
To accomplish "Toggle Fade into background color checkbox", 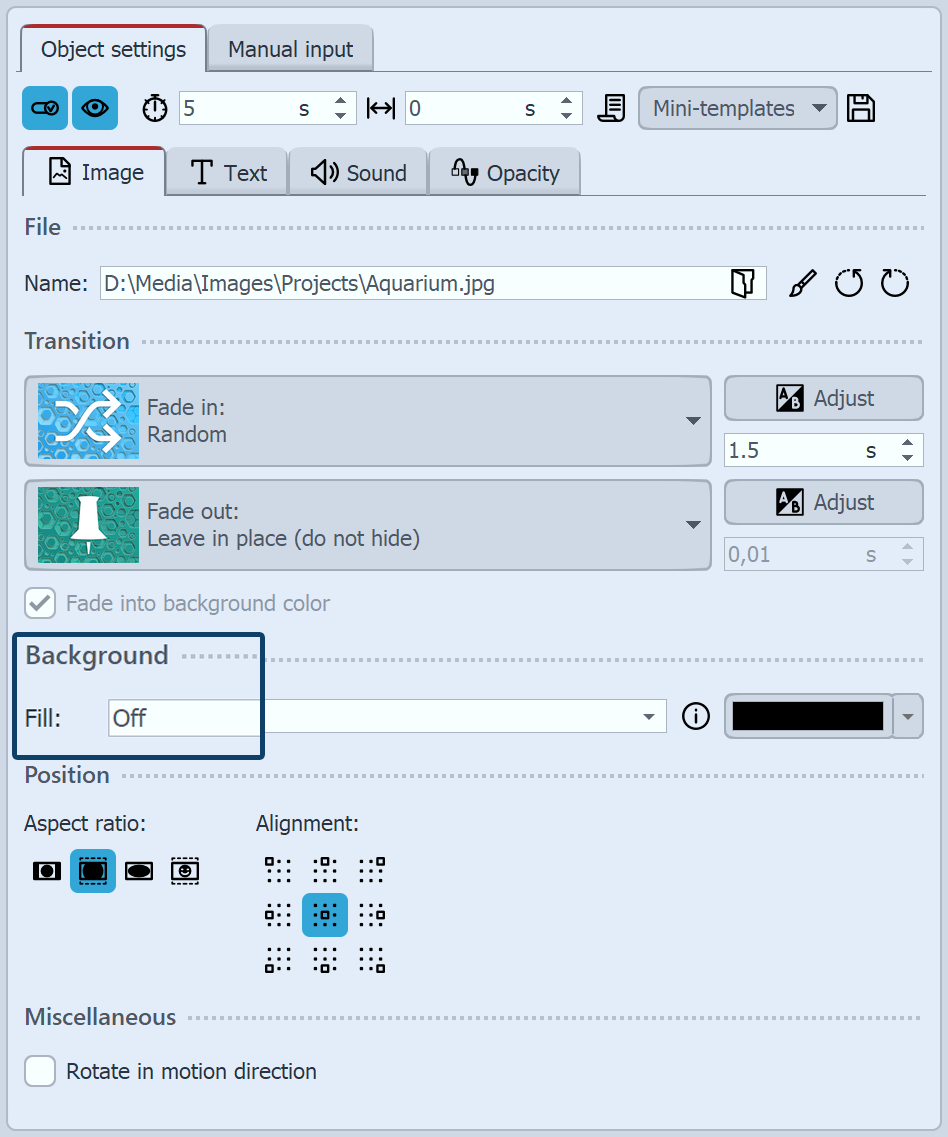I will coord(40,603).
